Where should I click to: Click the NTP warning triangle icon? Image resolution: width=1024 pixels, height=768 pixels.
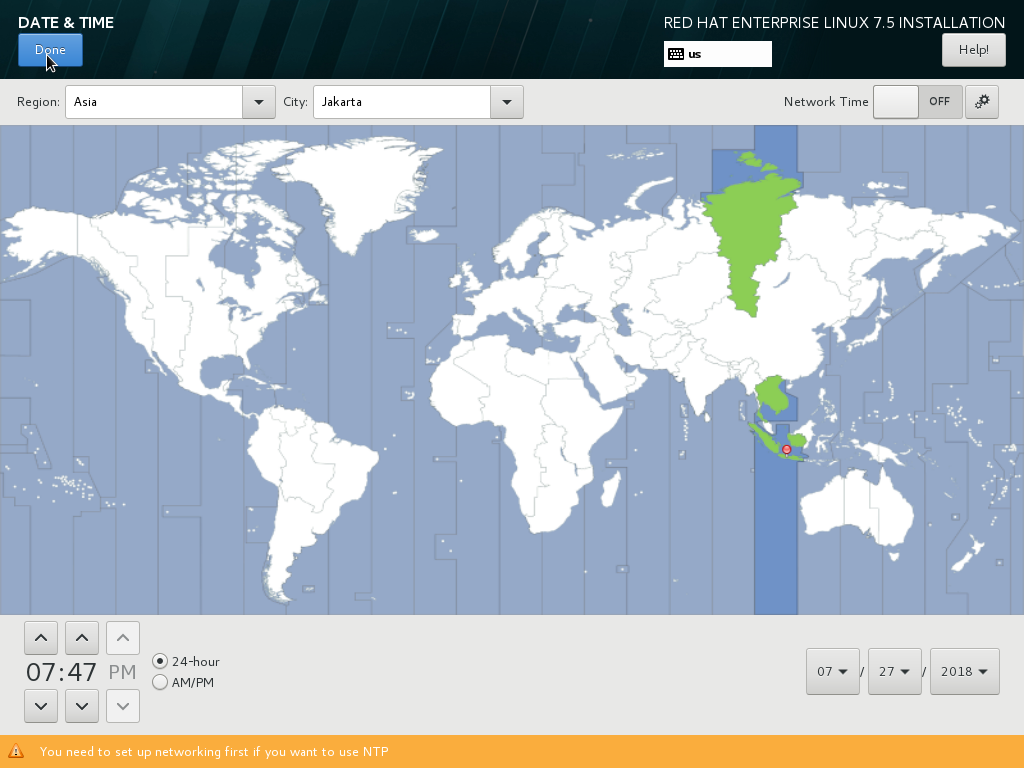16,752
